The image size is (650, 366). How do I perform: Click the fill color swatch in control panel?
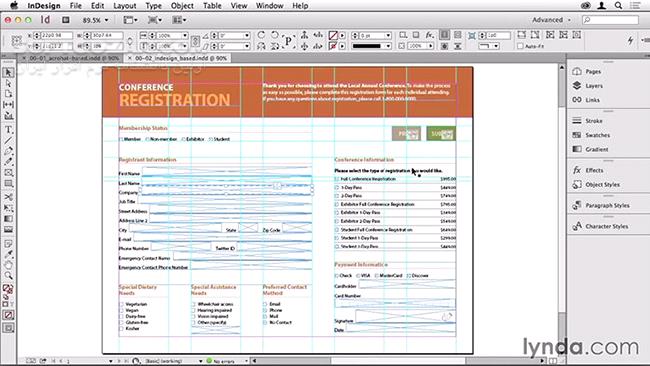tap(333, 36)
